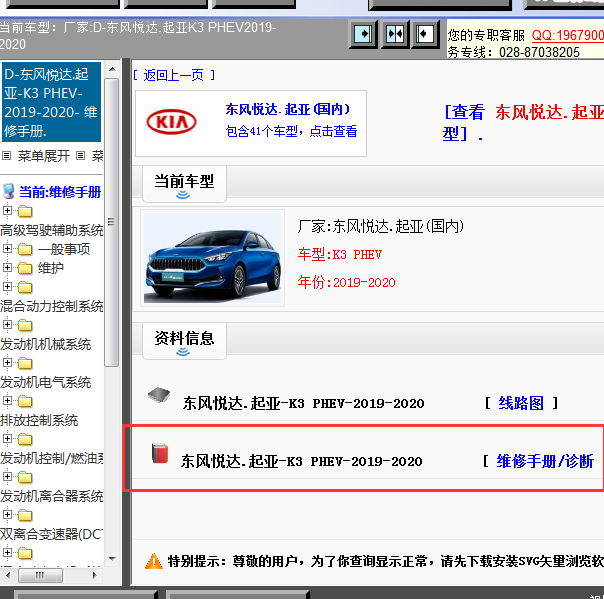This screenshot has width=604, height=599.
Task: Expand the 维护 tree node
Action: (7, 268)
